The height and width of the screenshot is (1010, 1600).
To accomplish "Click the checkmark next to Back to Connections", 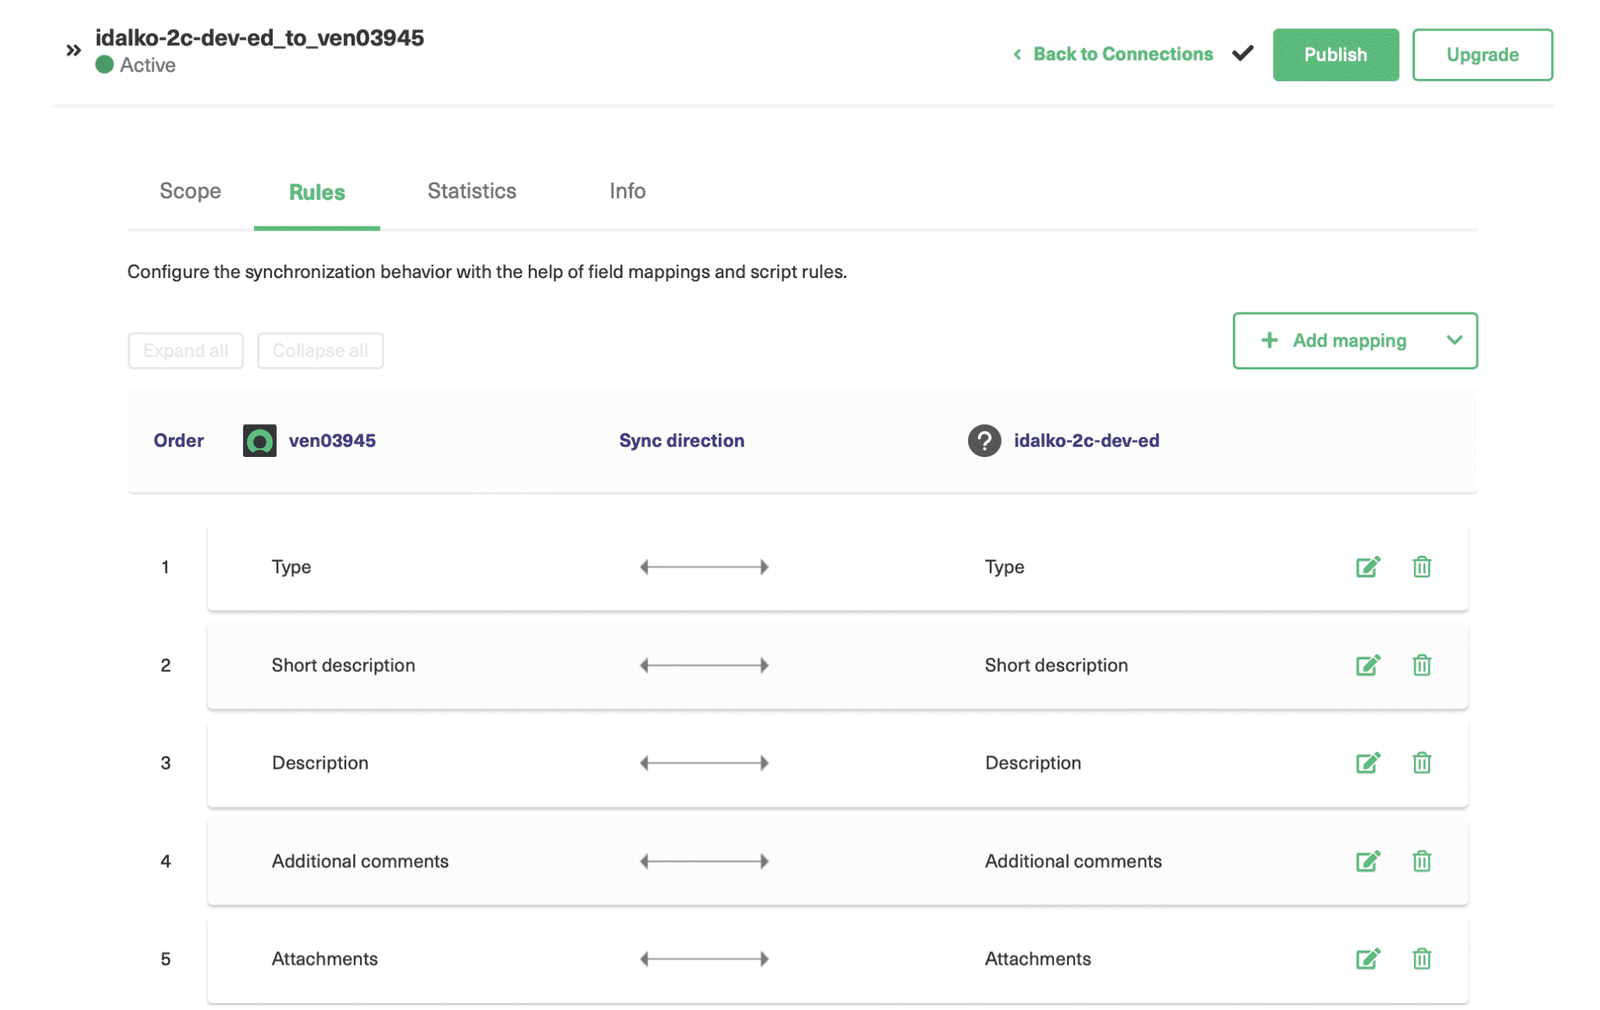I will [1242, 54].
